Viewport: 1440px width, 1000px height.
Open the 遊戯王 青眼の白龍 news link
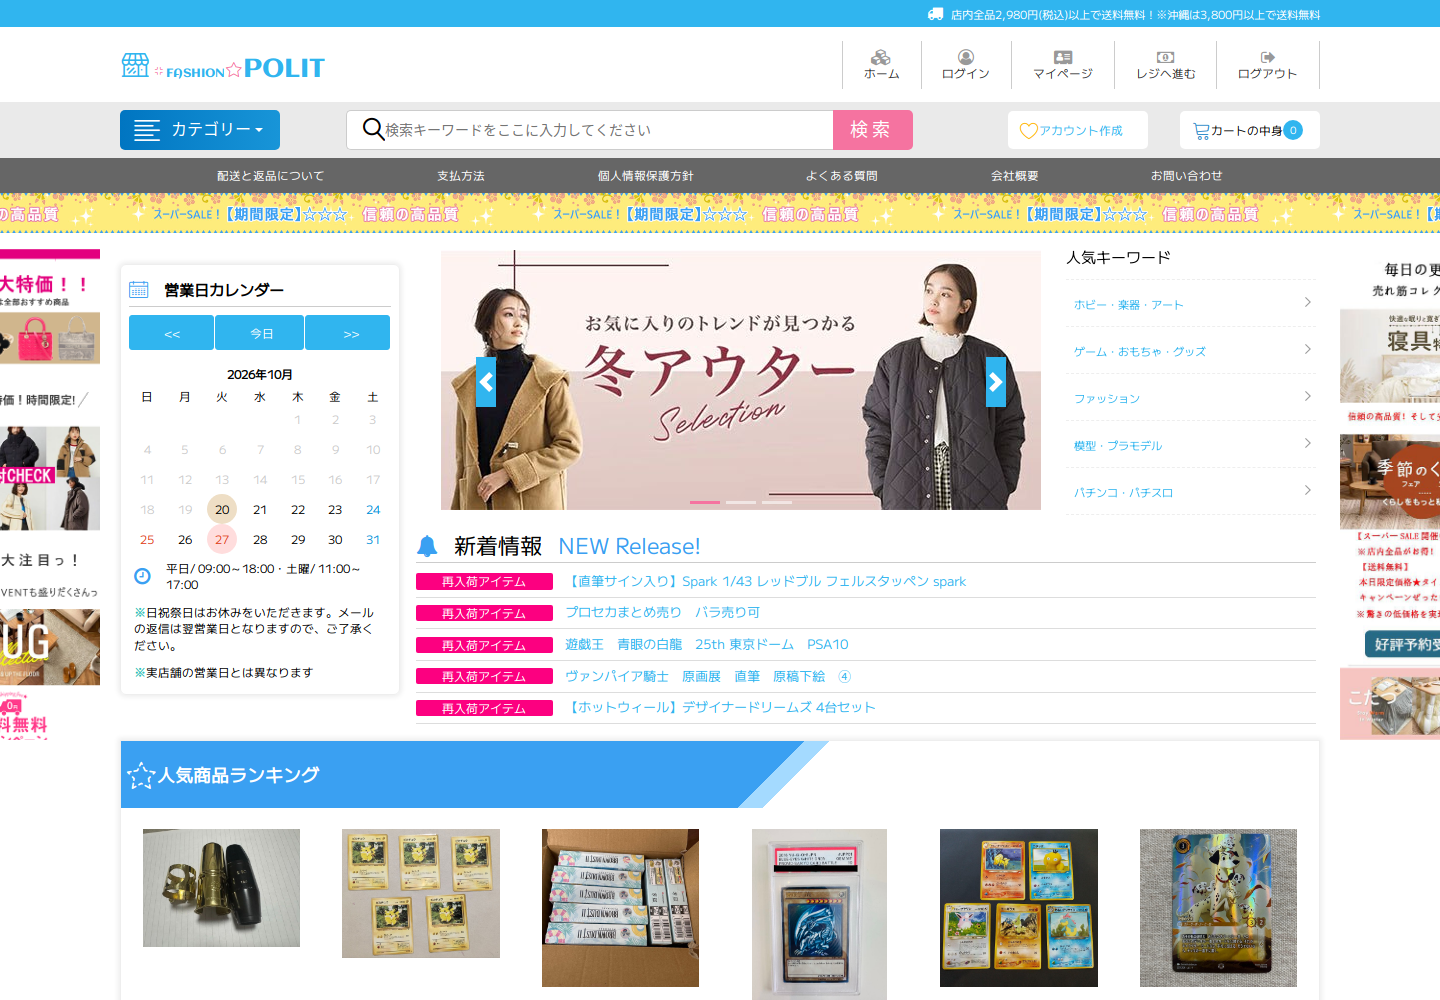pyautogui.click(x=707, y=644)
